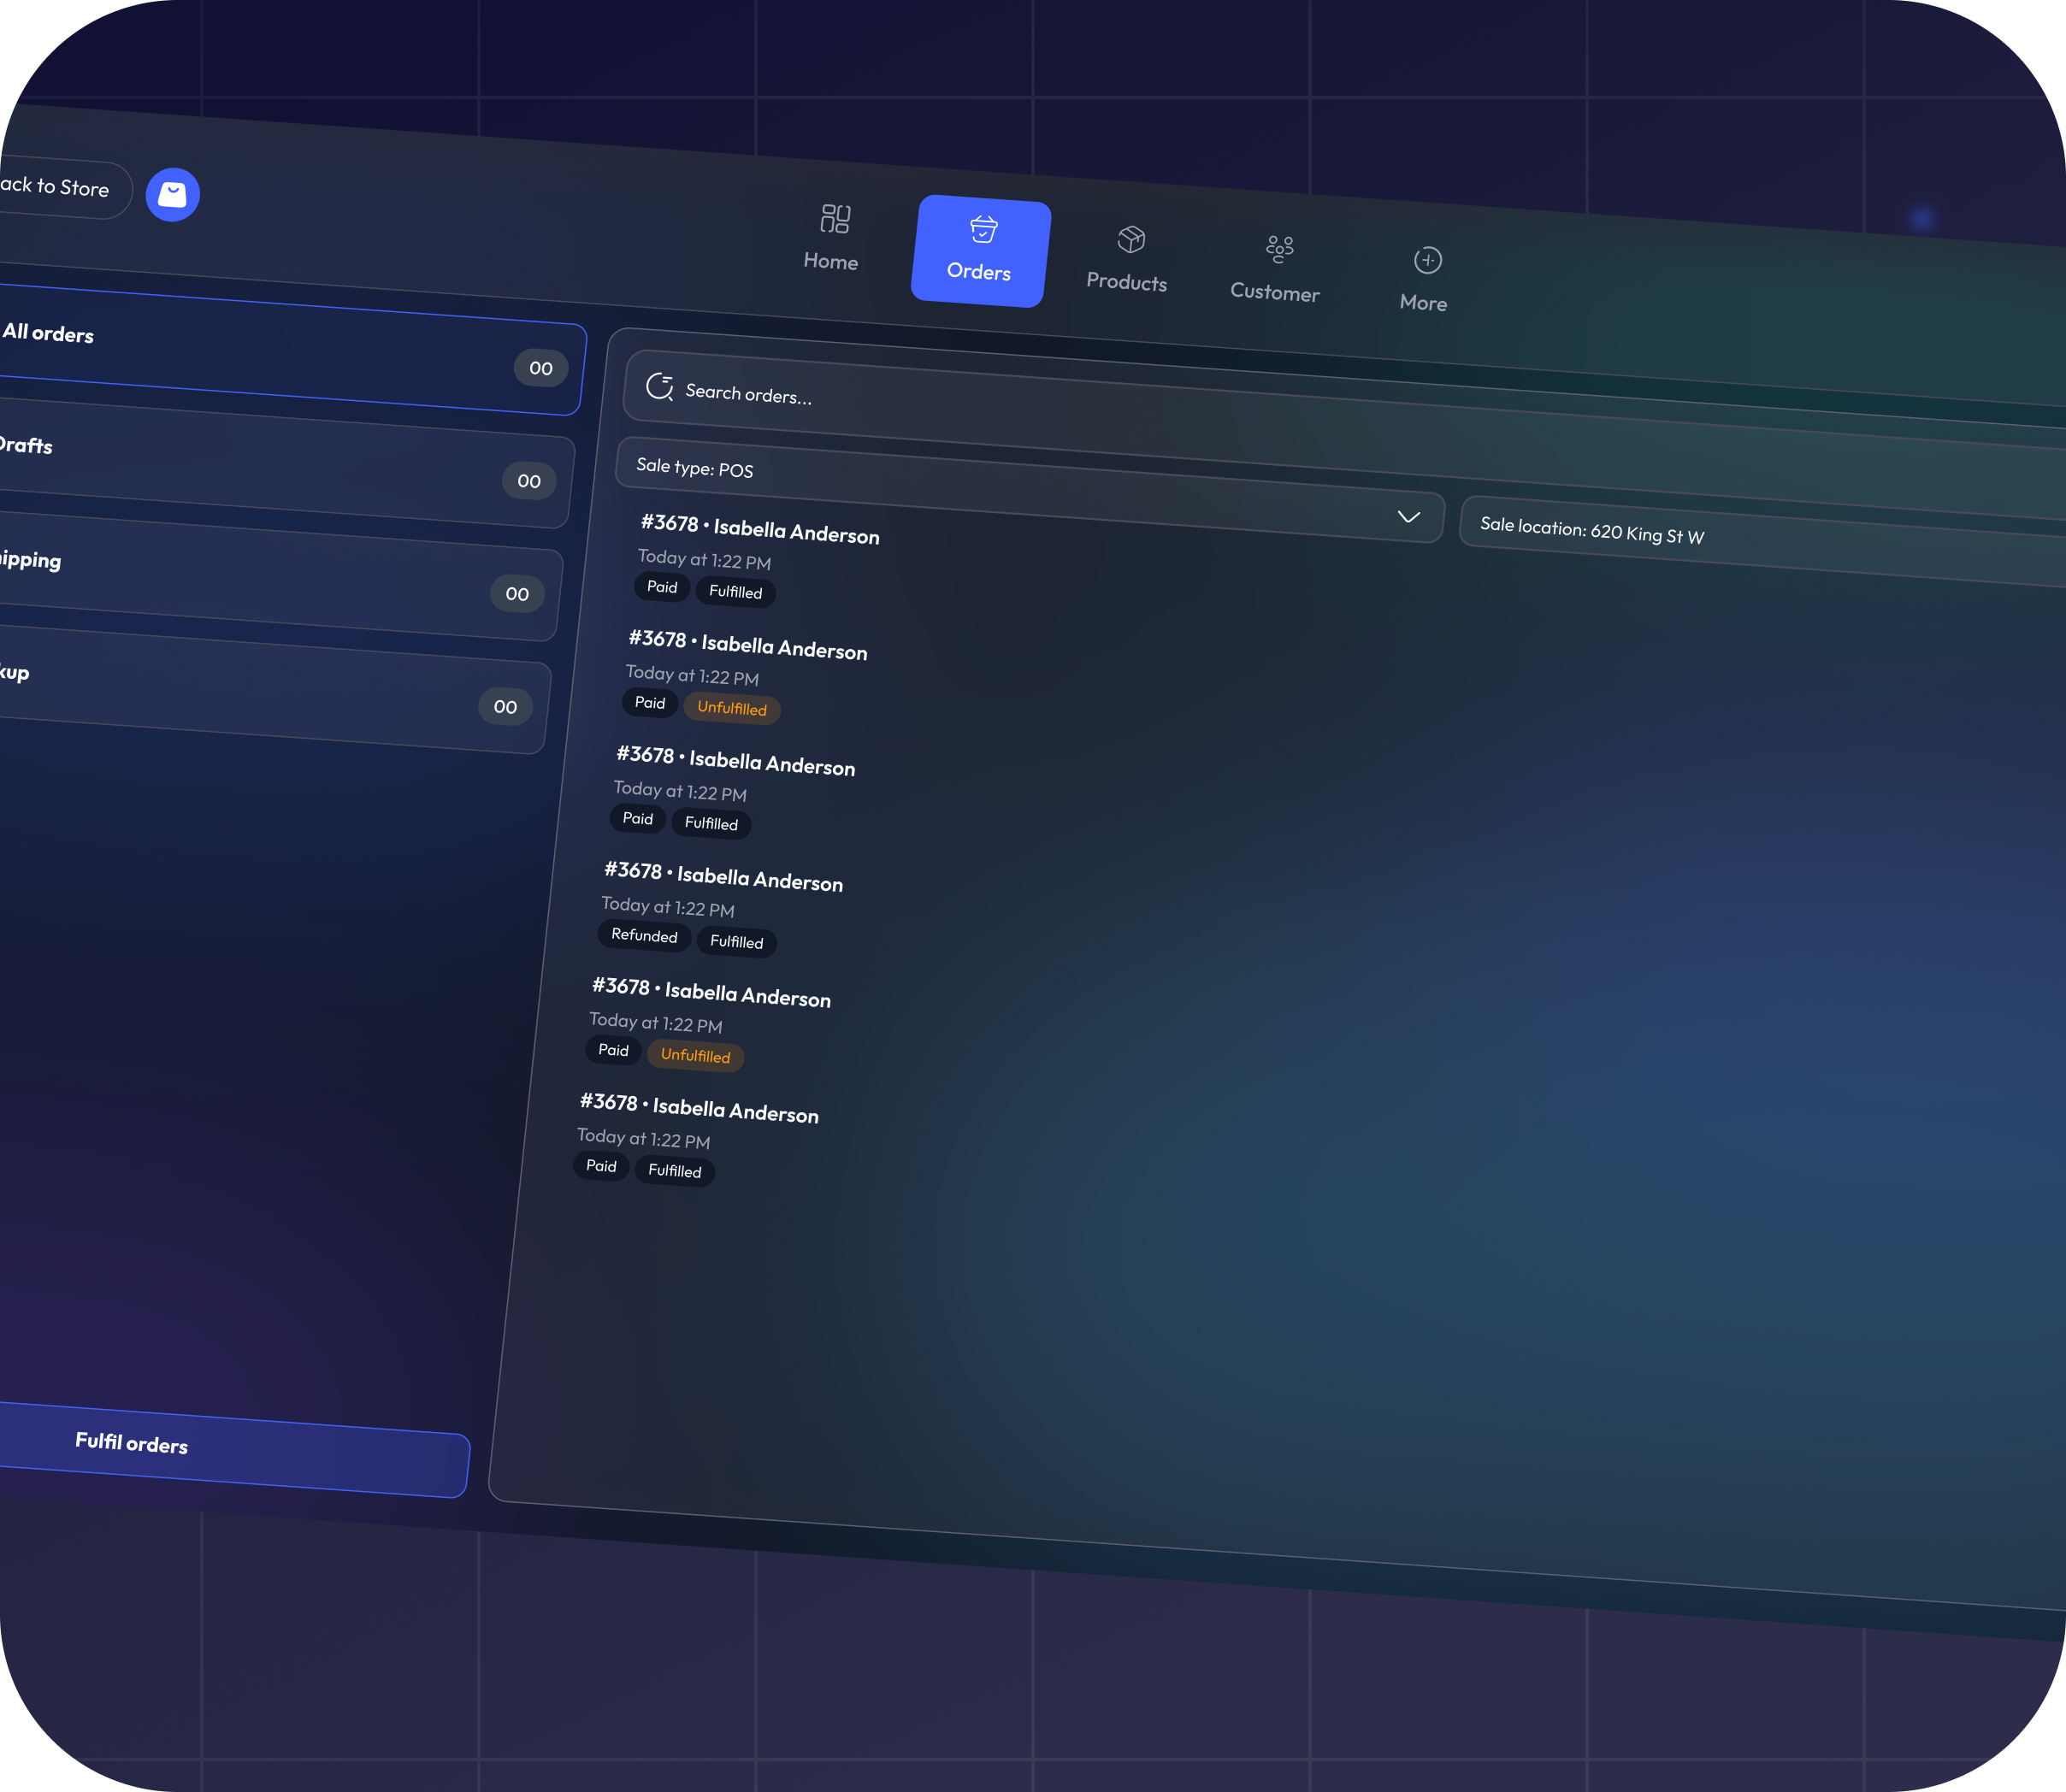Click the search magnifier icon in search bar
Image resolution: width=2066 pixels, height=1792 pixels.
click(x=659, y=387)
